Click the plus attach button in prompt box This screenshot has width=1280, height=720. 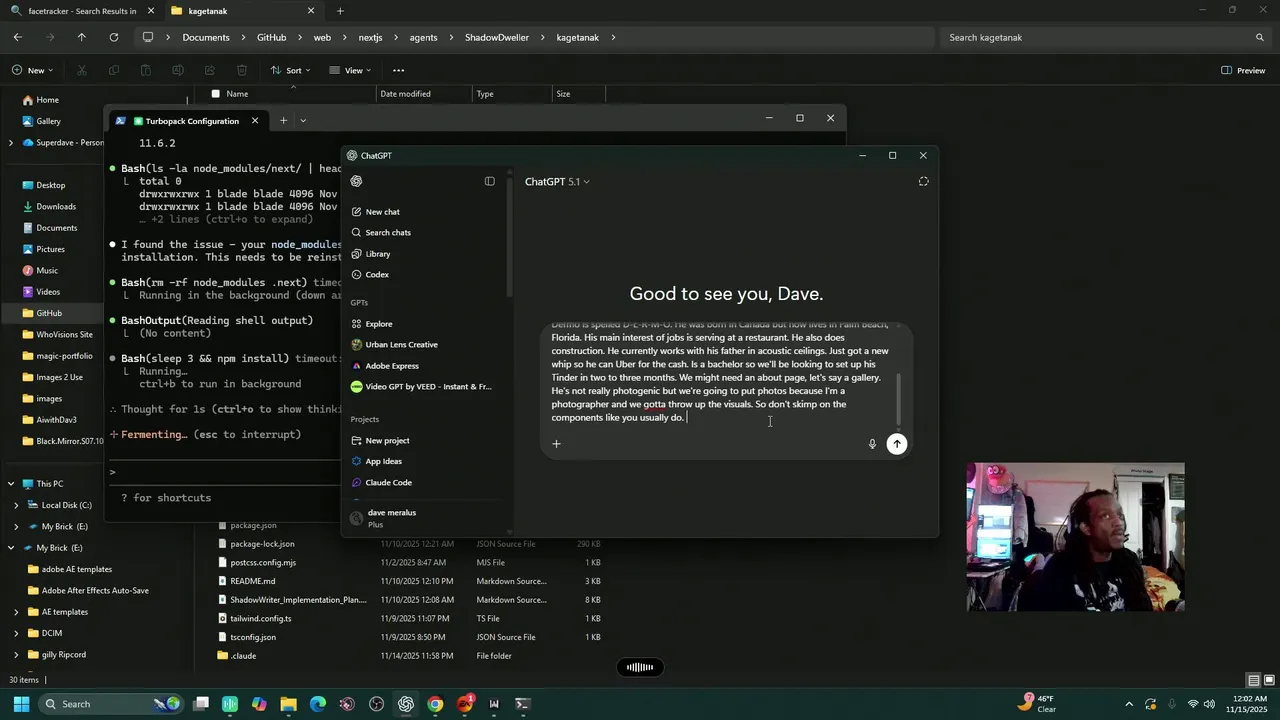tap(557, 444)
